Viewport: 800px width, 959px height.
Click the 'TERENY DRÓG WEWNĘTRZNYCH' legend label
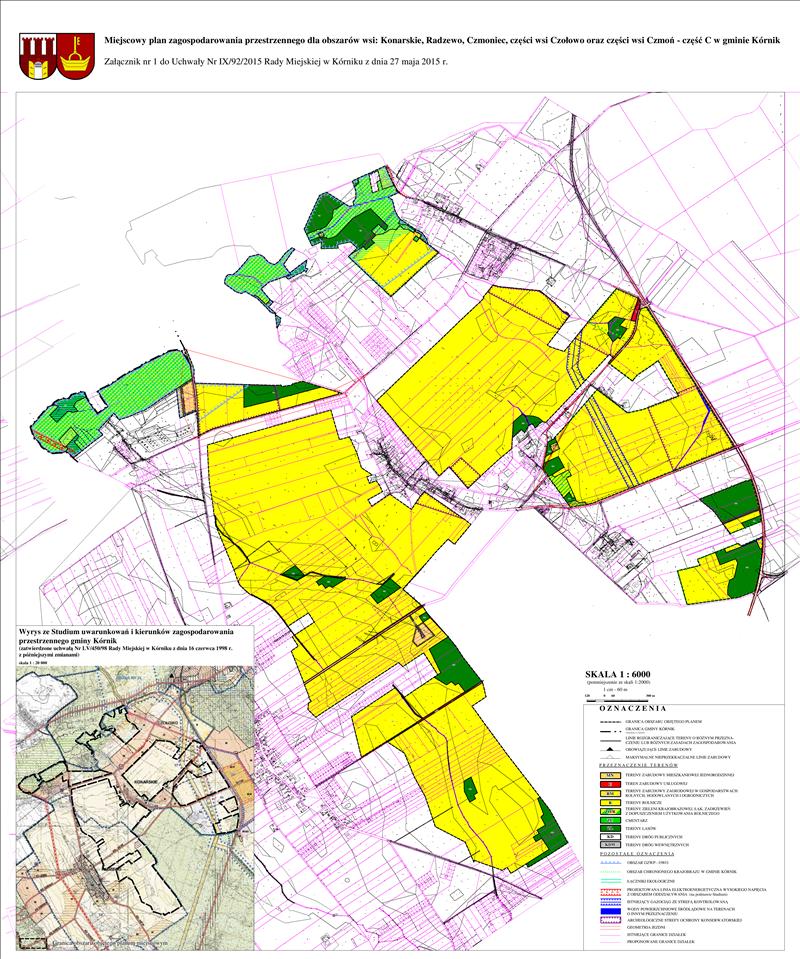[x=657, y=845]
